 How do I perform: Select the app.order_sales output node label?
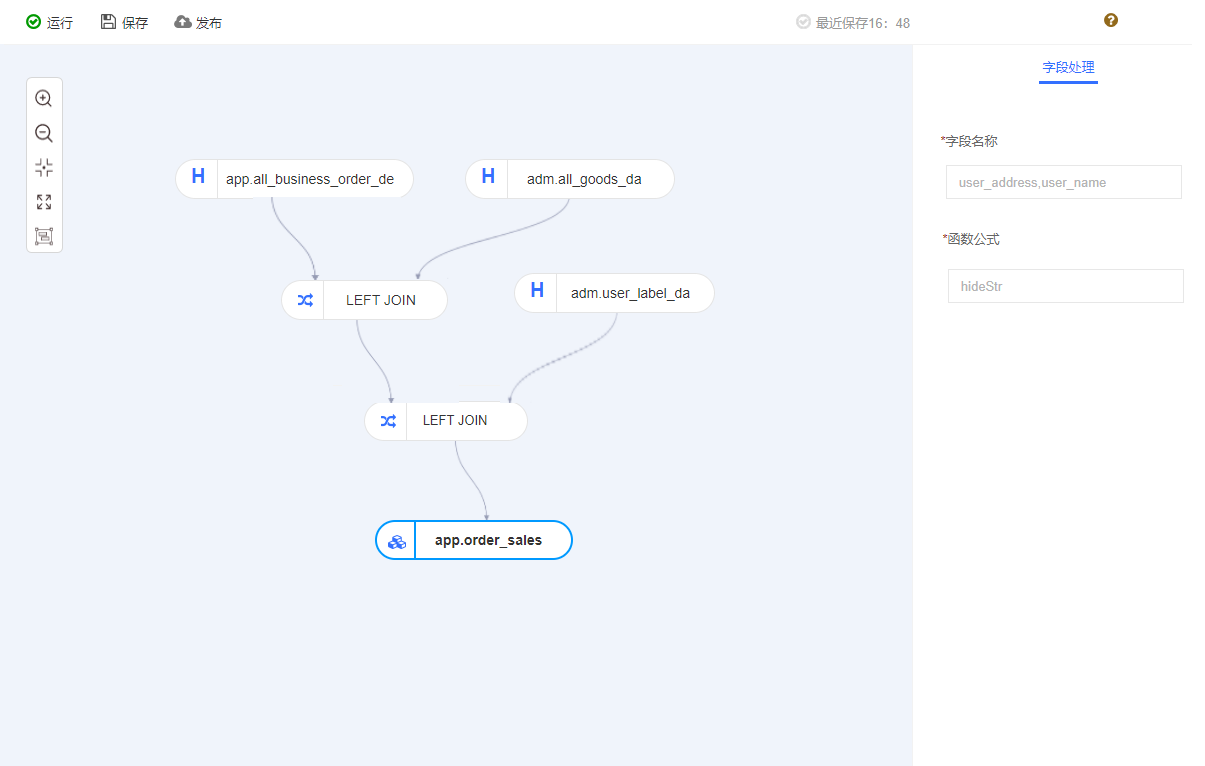[488, 541]
